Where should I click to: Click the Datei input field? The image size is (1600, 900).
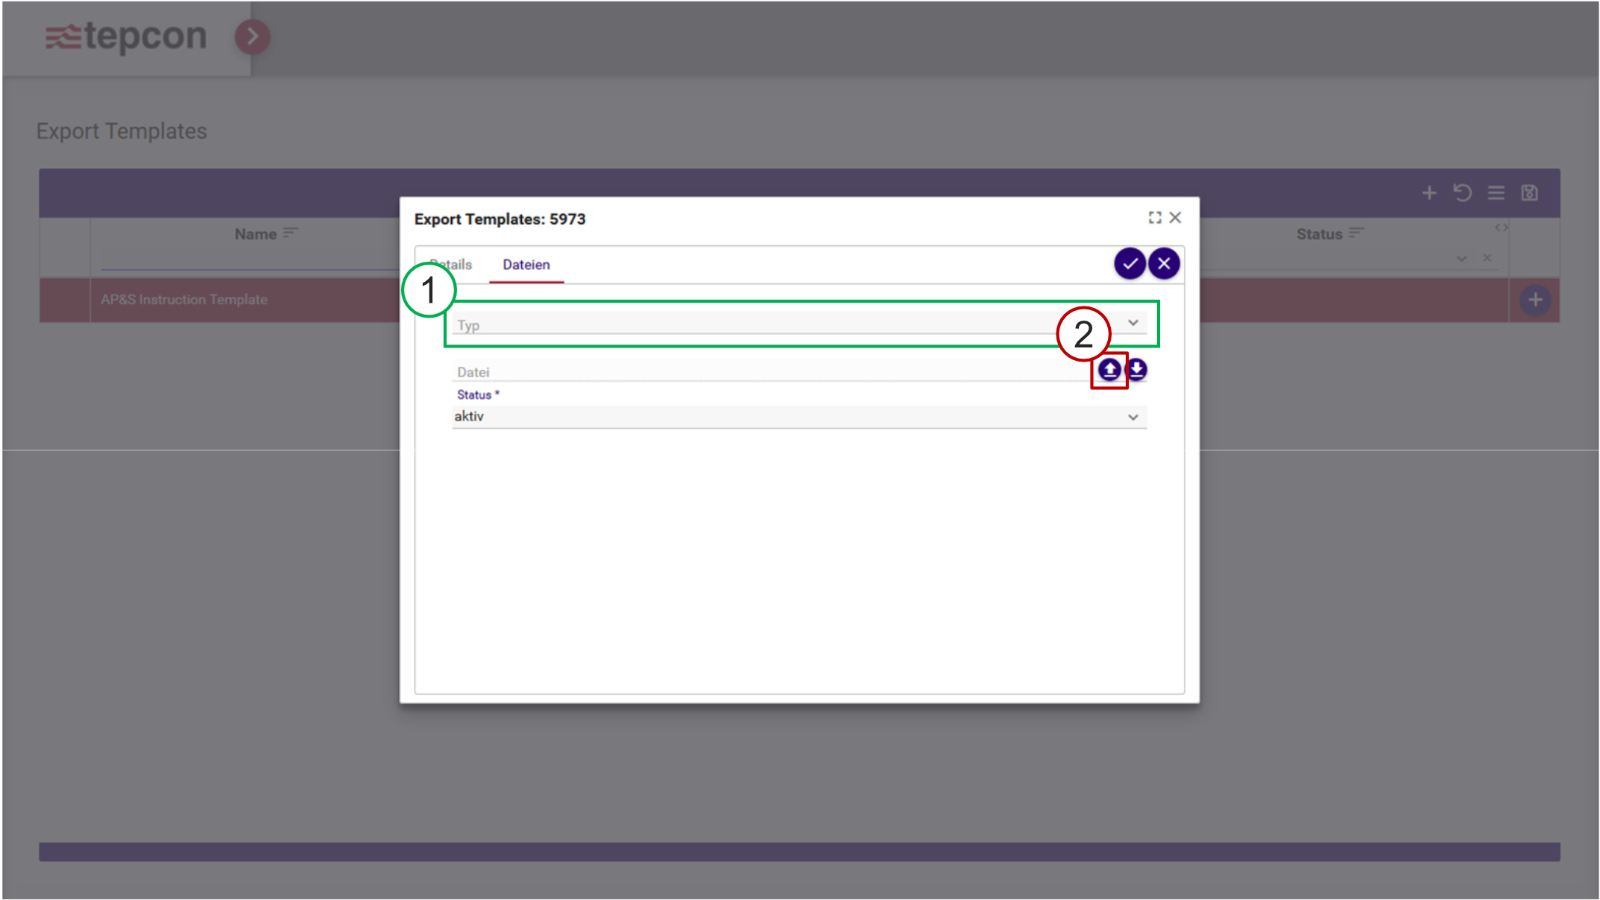(x=700, y=371)
